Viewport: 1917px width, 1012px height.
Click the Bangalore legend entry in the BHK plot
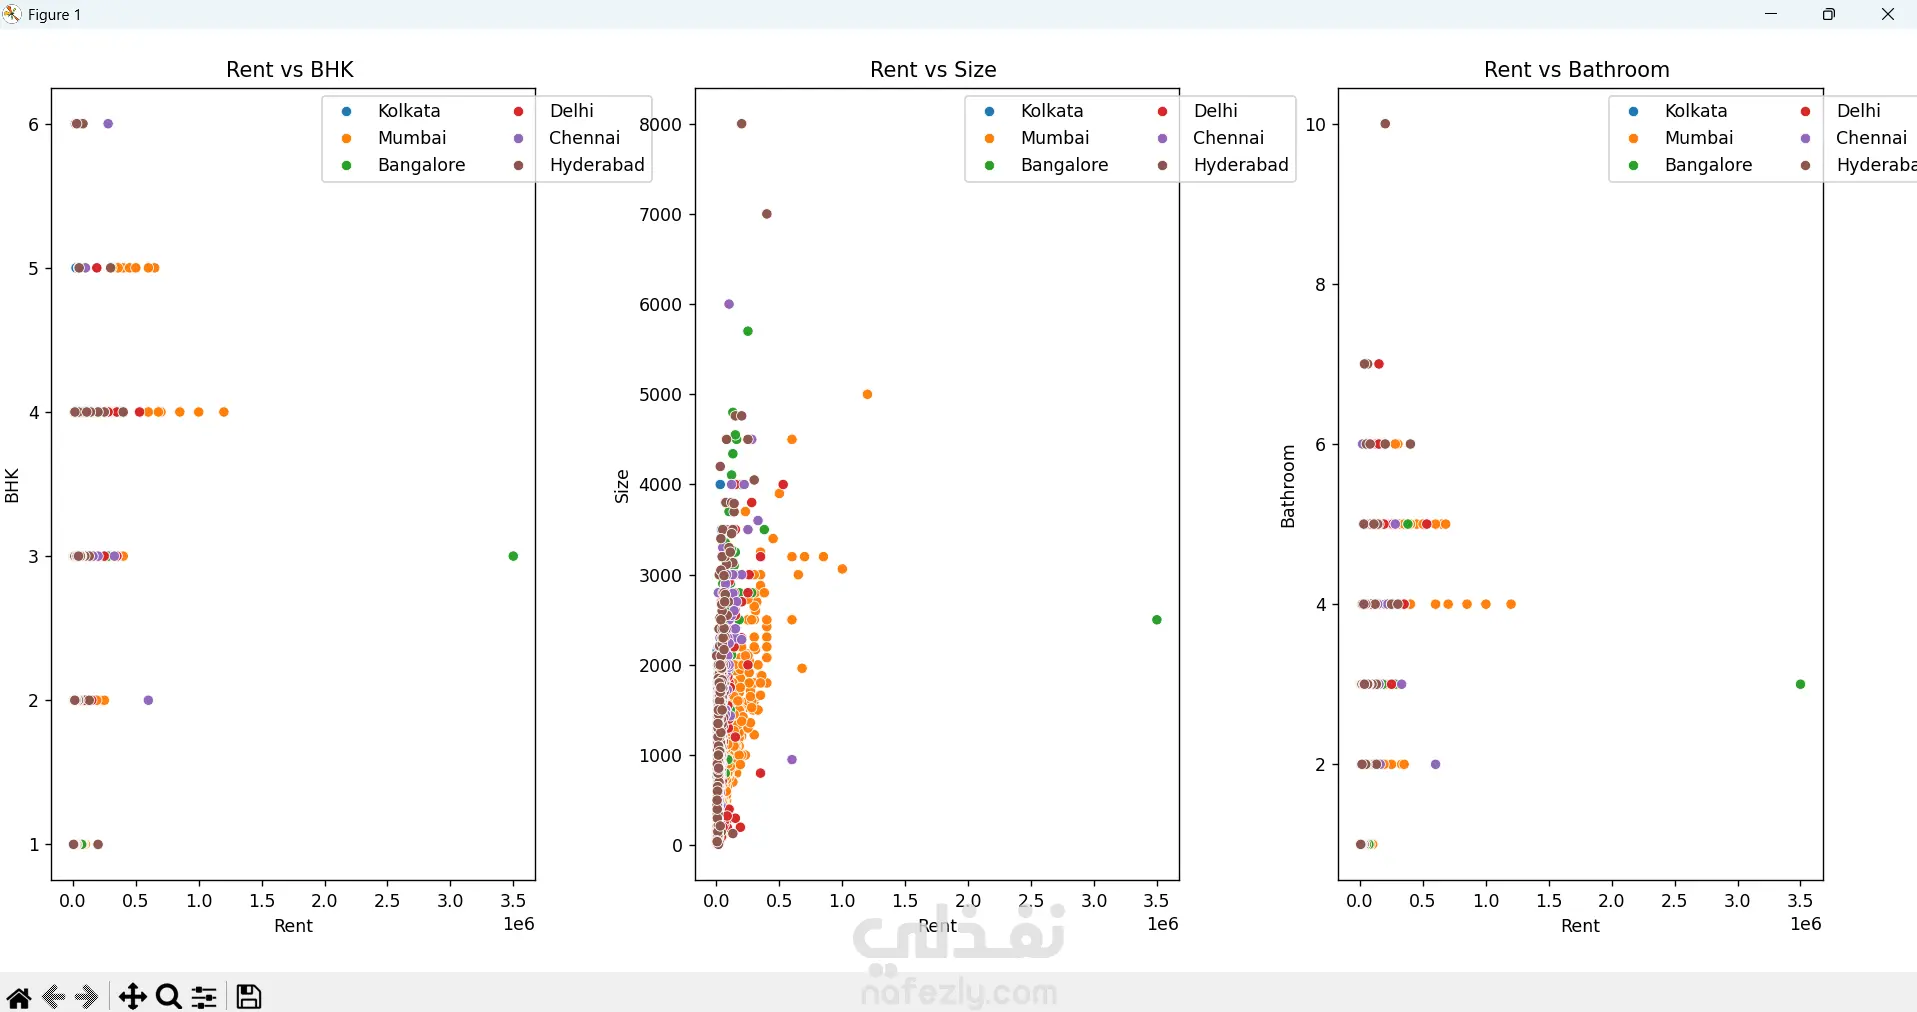(x=403, y=165)
